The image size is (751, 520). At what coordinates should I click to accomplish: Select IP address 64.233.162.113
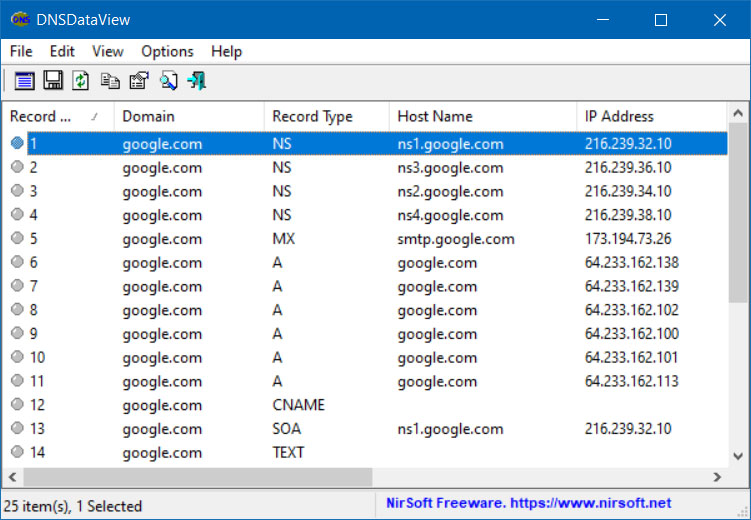(x=632, y=381)
